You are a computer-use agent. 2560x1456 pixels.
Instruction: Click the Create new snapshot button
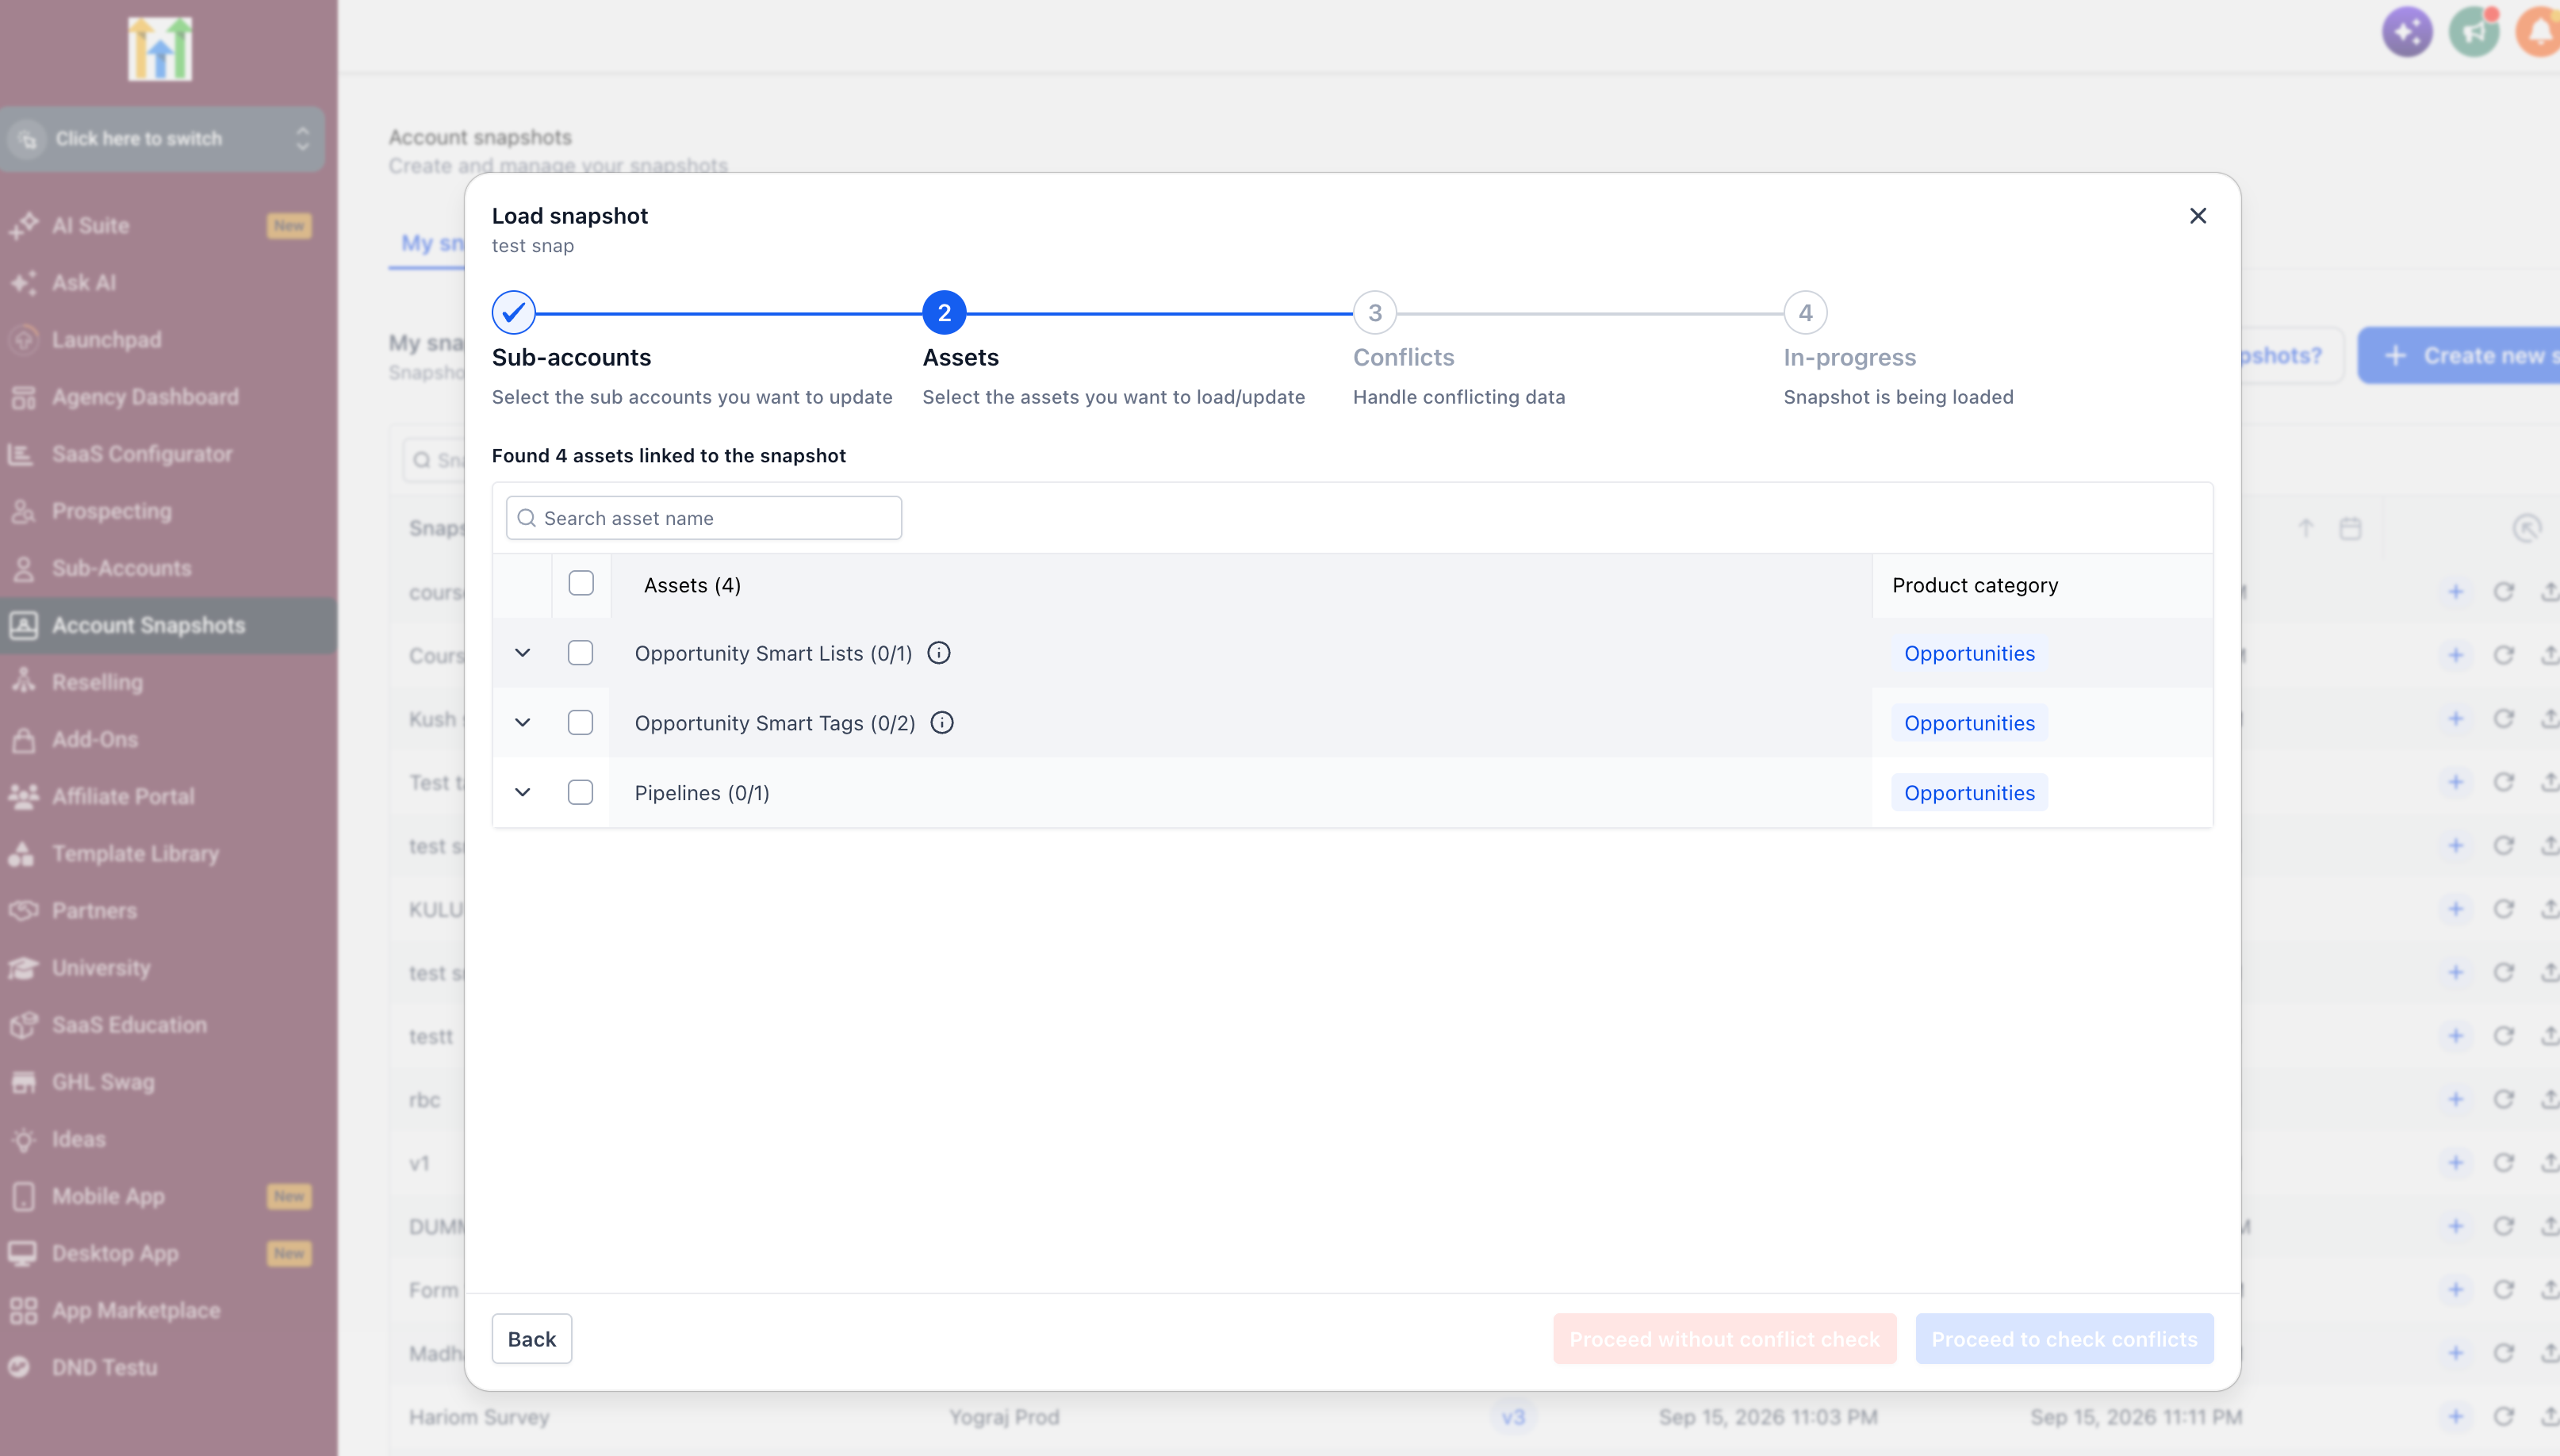(2459, 355)
